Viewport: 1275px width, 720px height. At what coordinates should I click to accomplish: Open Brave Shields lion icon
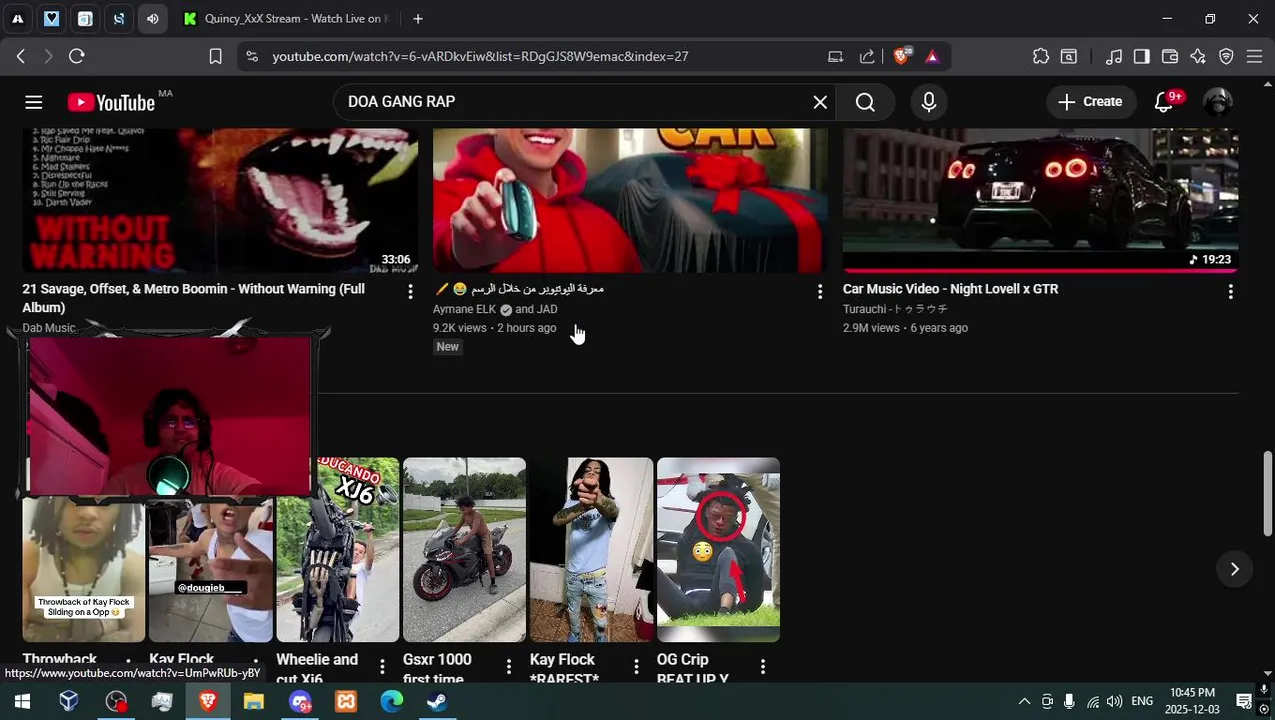(x=902, y=56)
